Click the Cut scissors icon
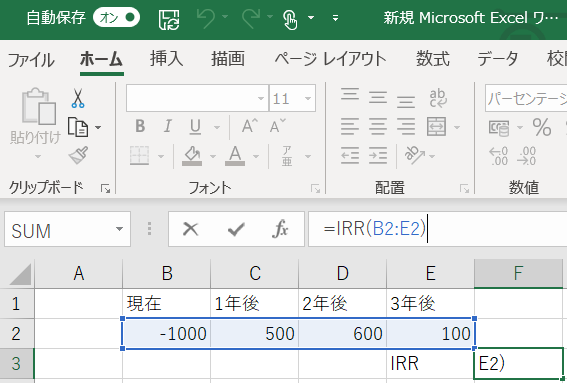This screenshot has height=383, width=567. pos(78,98)
